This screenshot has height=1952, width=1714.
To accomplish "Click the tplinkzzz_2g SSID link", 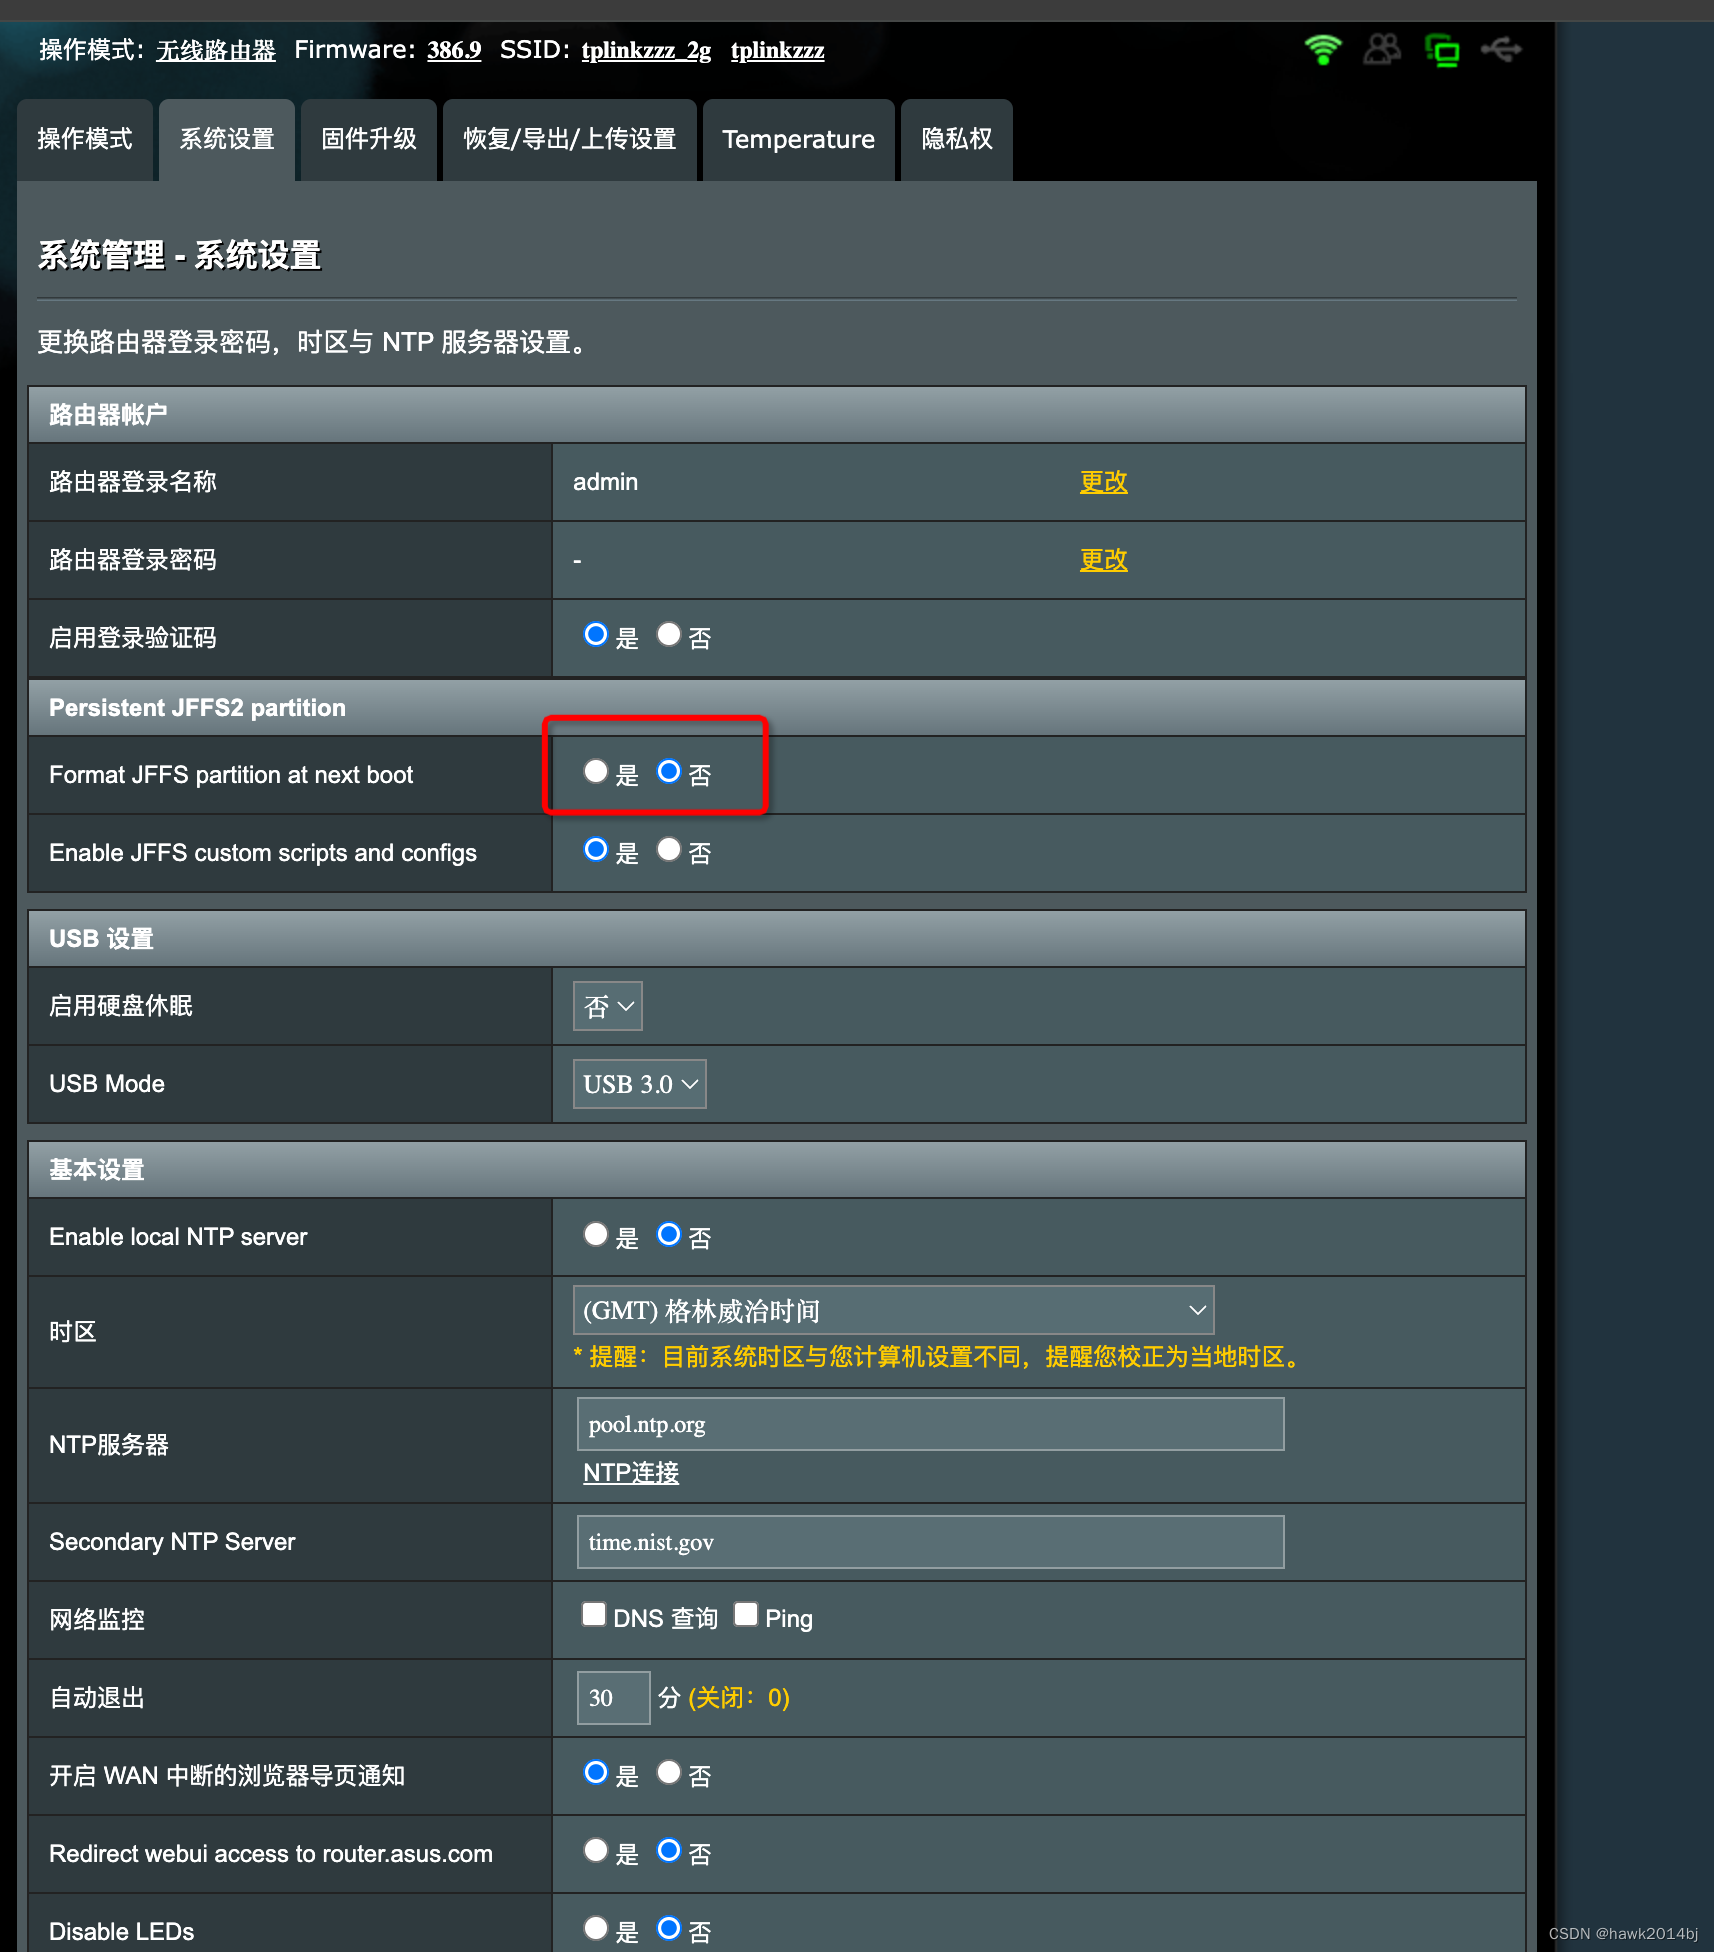I will [645, 49].
